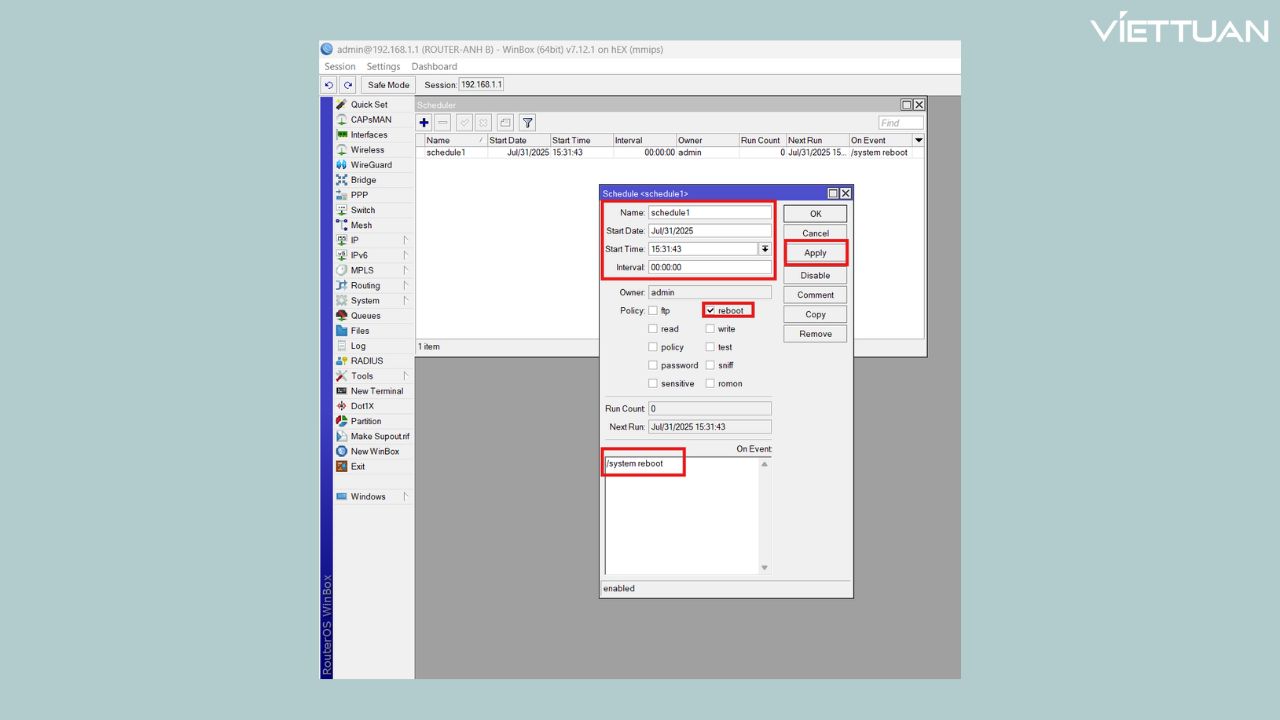1280x720 pixels.
Task: Open the Log entry in sidebar
Action: click(x=358, y=346)
